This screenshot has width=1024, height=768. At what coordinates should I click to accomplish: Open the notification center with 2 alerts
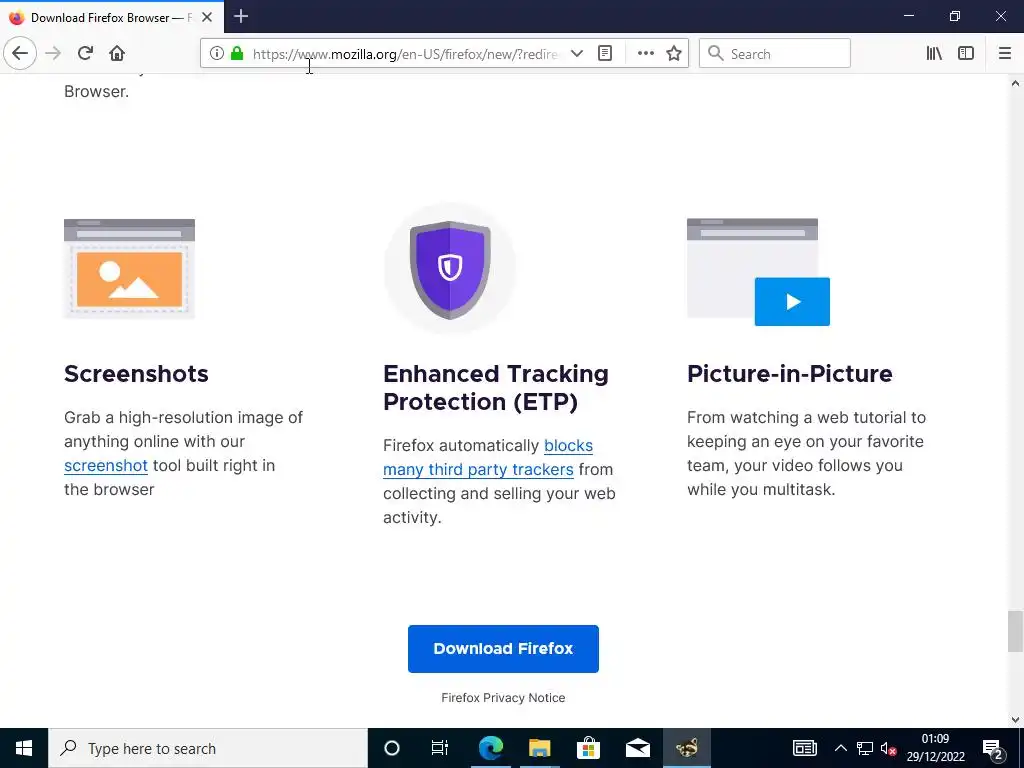[993, 748]
